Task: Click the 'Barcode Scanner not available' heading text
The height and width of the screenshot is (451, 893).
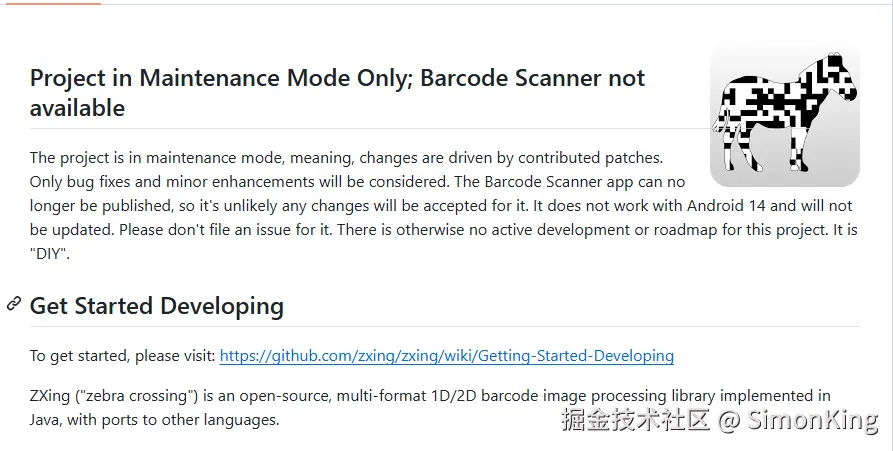Action: tap(531, 78)
